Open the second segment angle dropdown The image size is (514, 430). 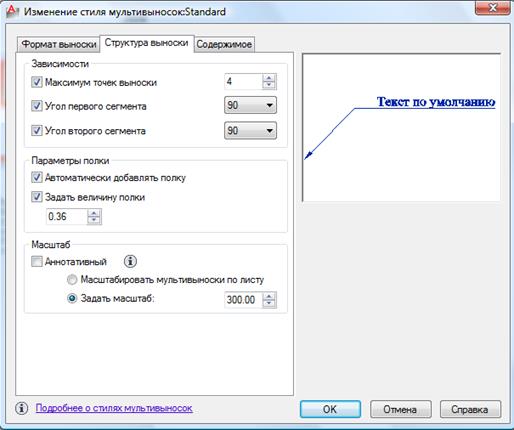pyautogui.click(x=250, y=130)
